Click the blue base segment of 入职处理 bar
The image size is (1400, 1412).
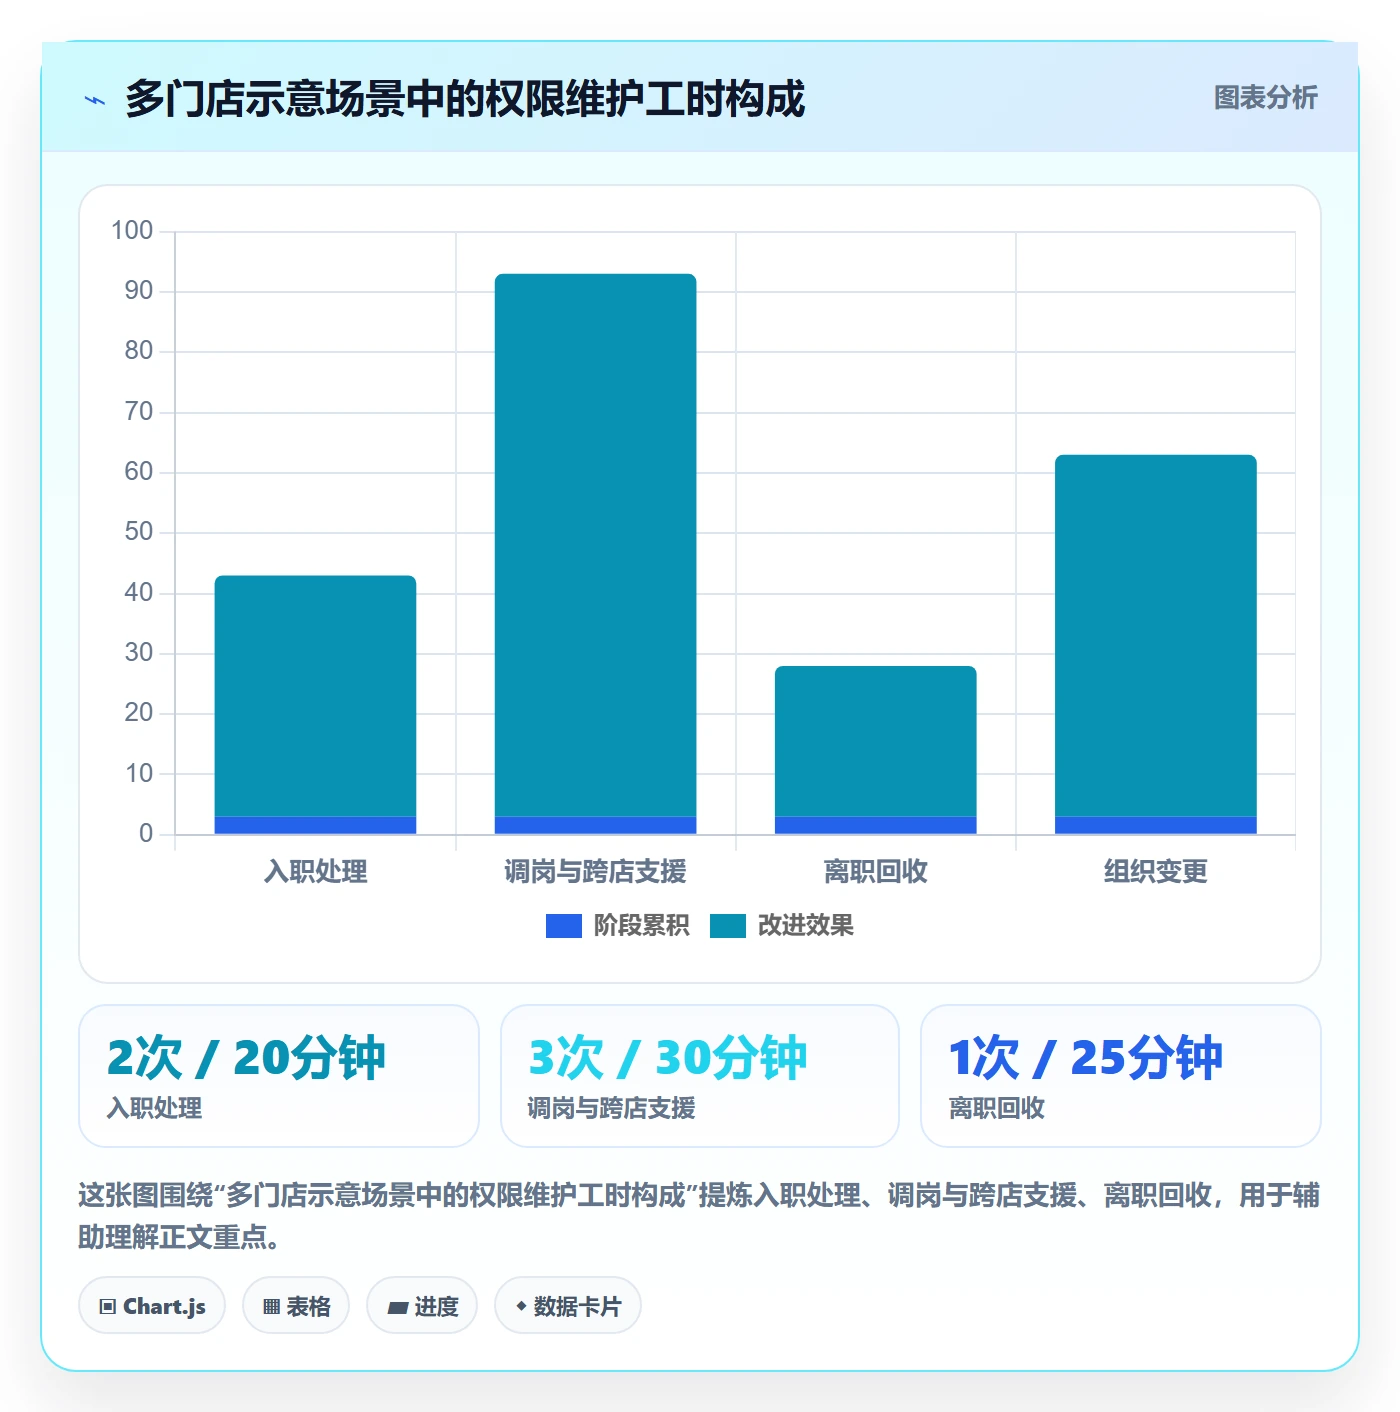tap(315, 825)
